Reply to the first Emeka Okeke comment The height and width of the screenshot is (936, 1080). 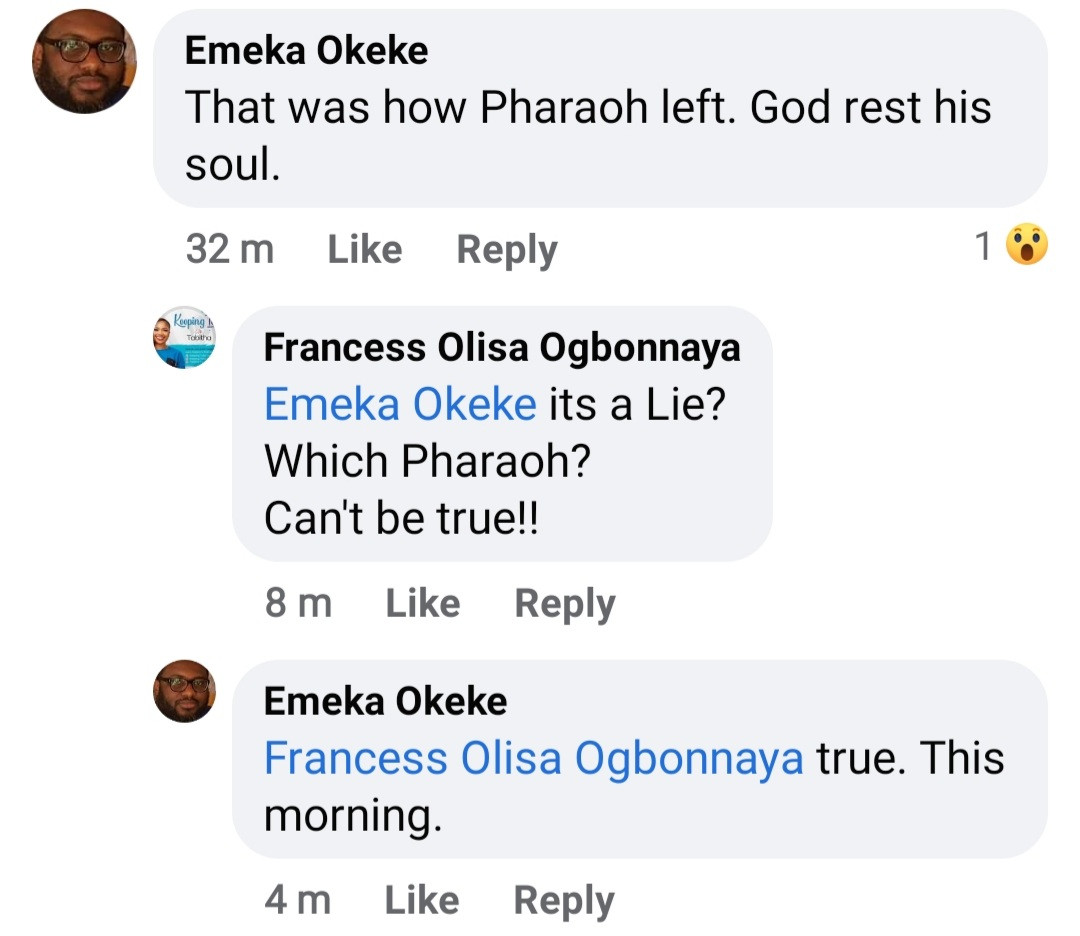pyautogui.click(x=507, y=249)
